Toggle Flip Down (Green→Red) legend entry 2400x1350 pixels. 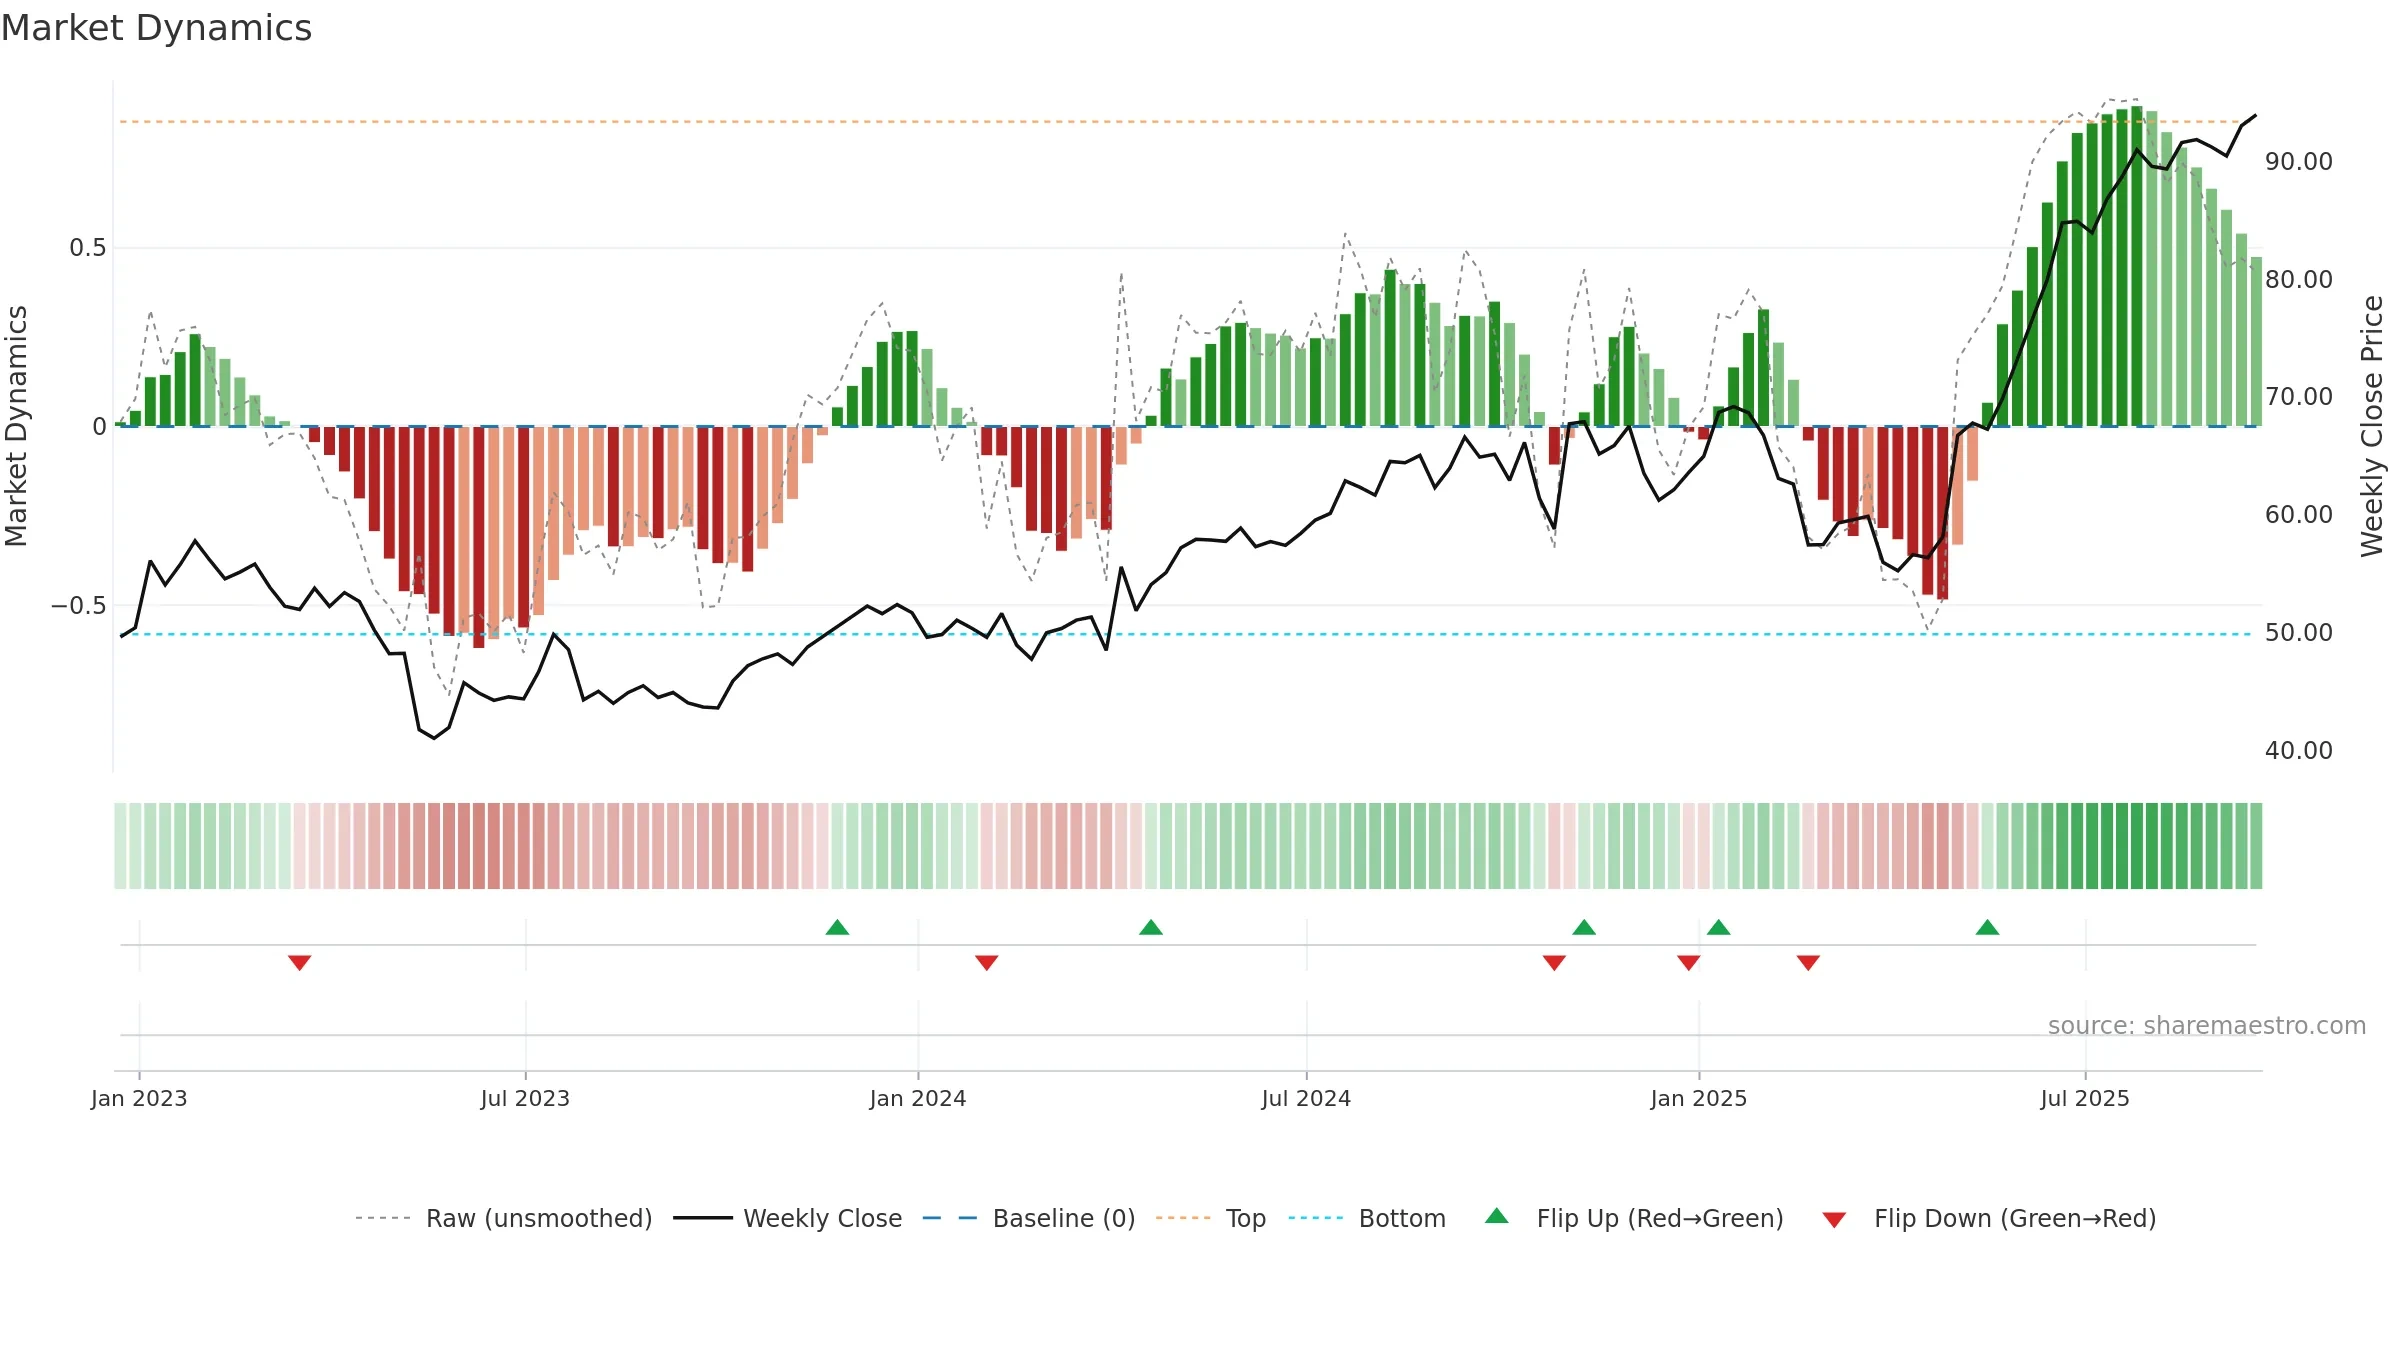point(1989,1218)
